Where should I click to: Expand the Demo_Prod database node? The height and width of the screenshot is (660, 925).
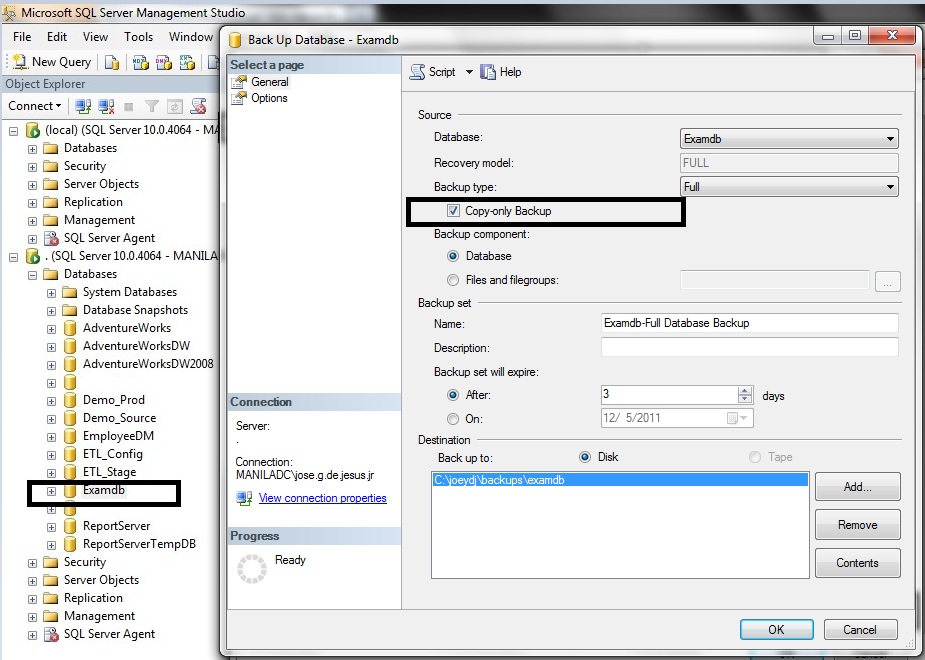click(x=51, y=401)
